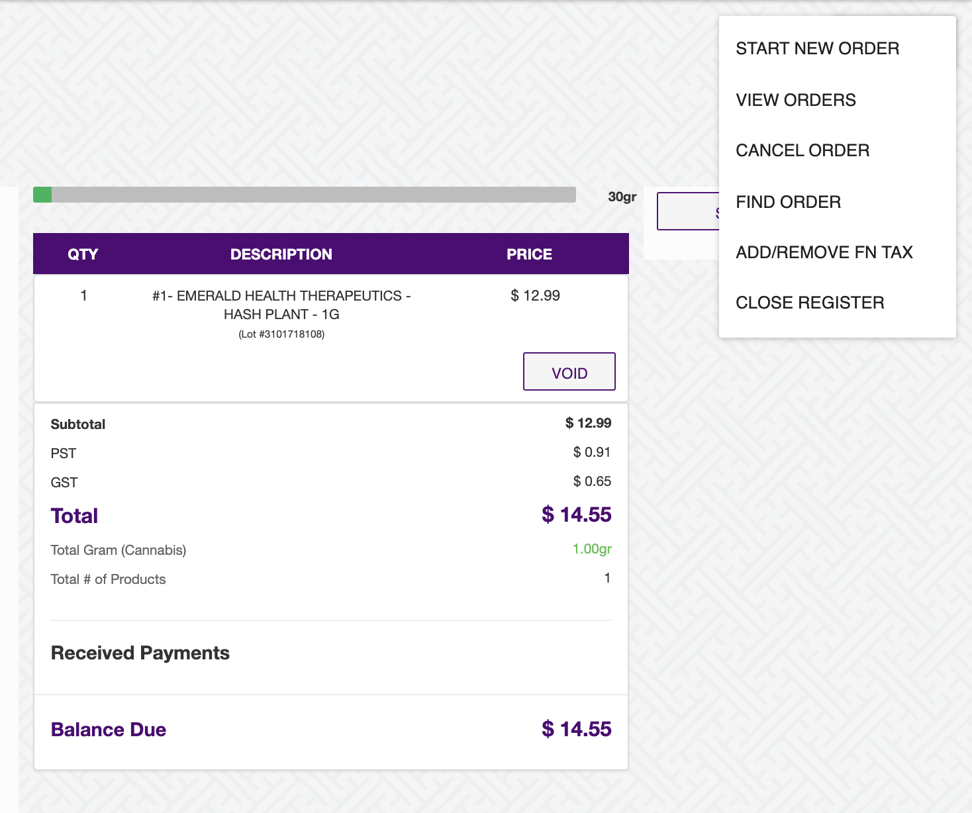972x813 pixels.
Task: Click ADD/REMOVE FN TAX
Action: (x=824, y=252)
